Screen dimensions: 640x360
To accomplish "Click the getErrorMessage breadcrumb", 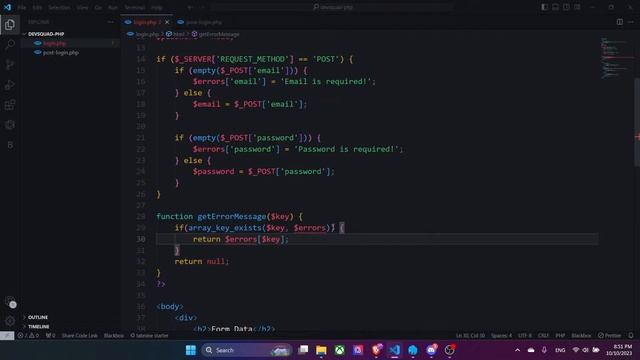I will pos(218,34).
